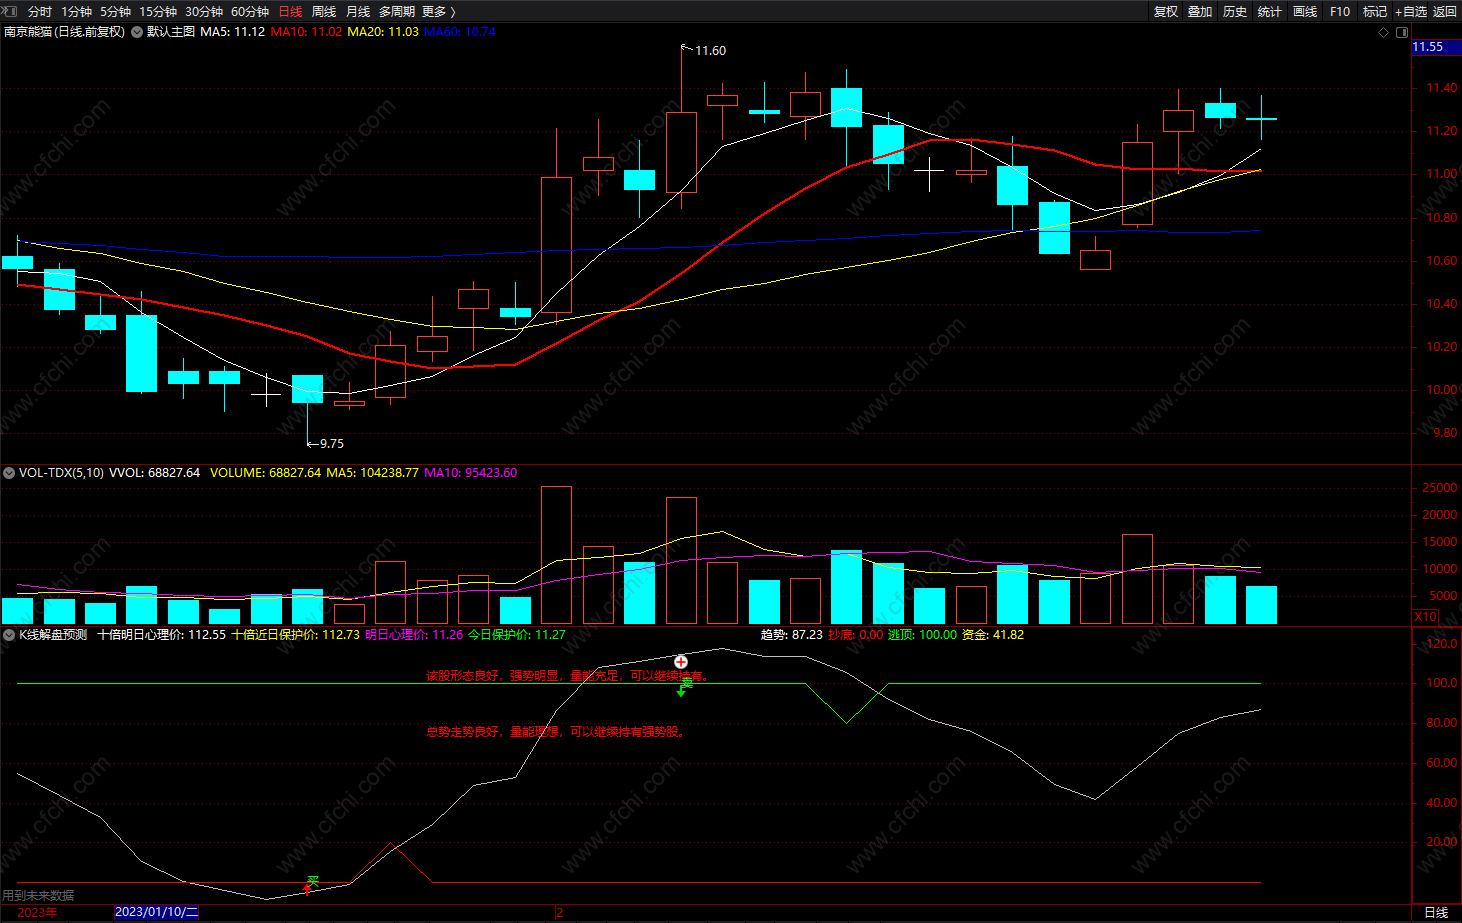Click the 南京熊猫 stock title label
The image size is (1462, 923).
pyautogui.click(x=64, y=32)
